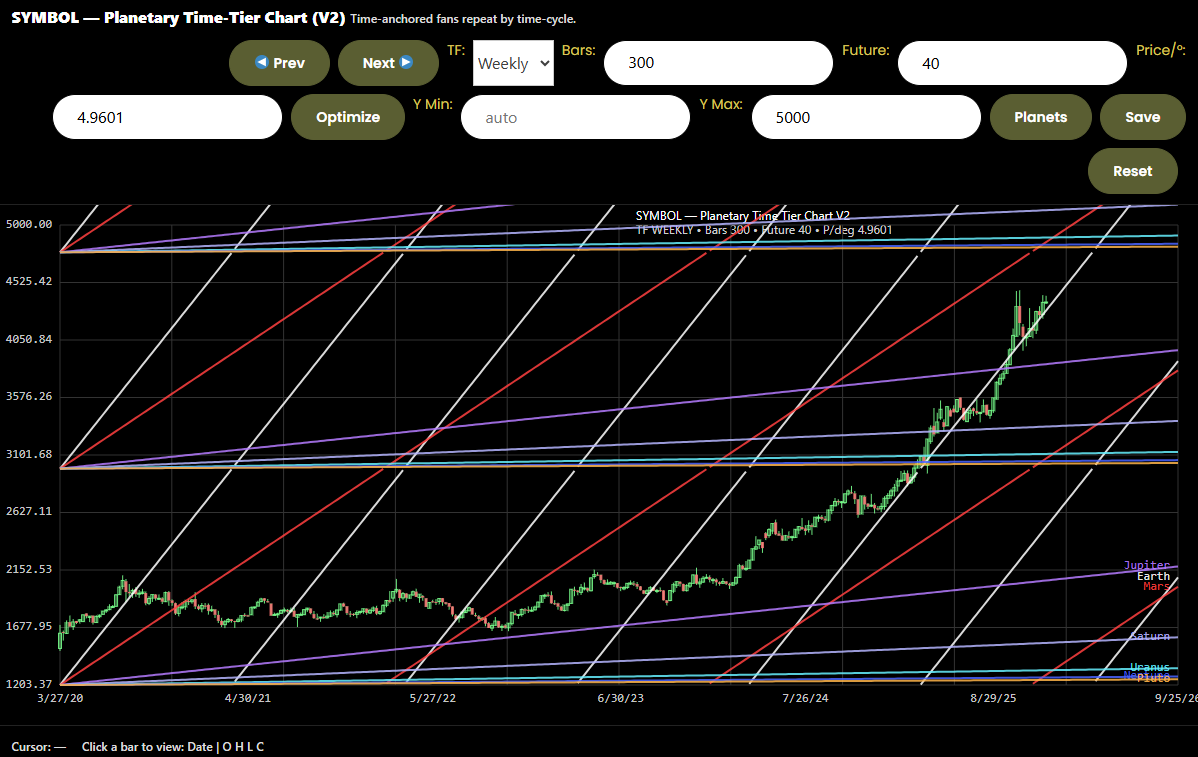Click the red Mars line label

pos(1156,586)
